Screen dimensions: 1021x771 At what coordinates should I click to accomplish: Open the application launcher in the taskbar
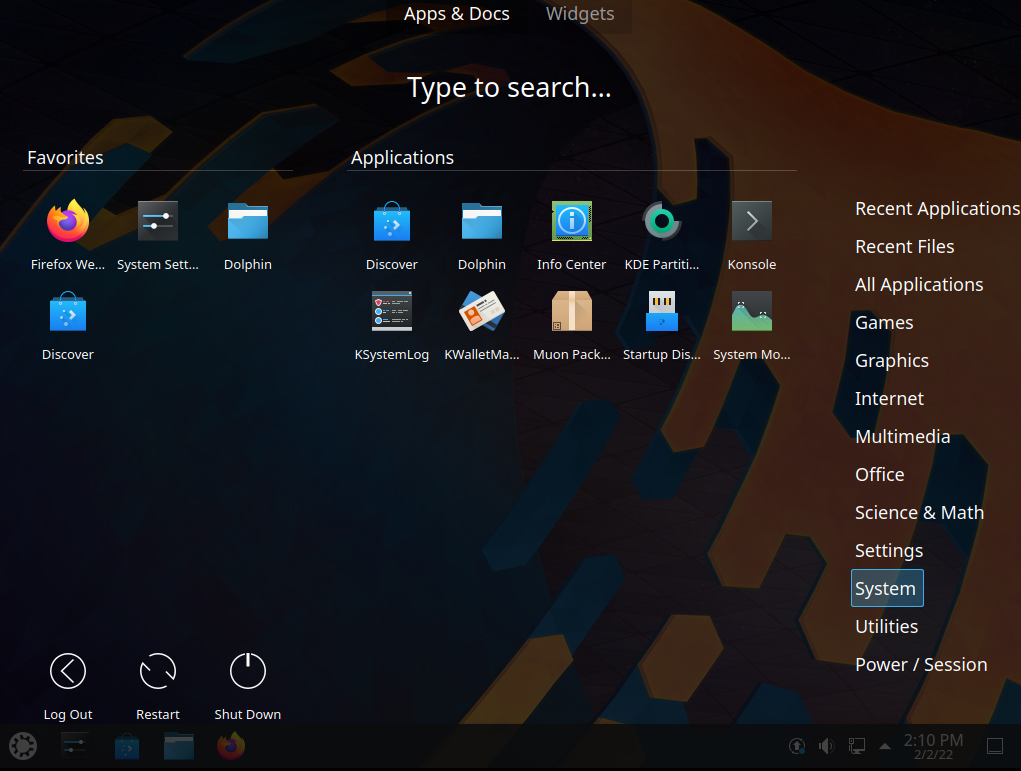point(23,746)
